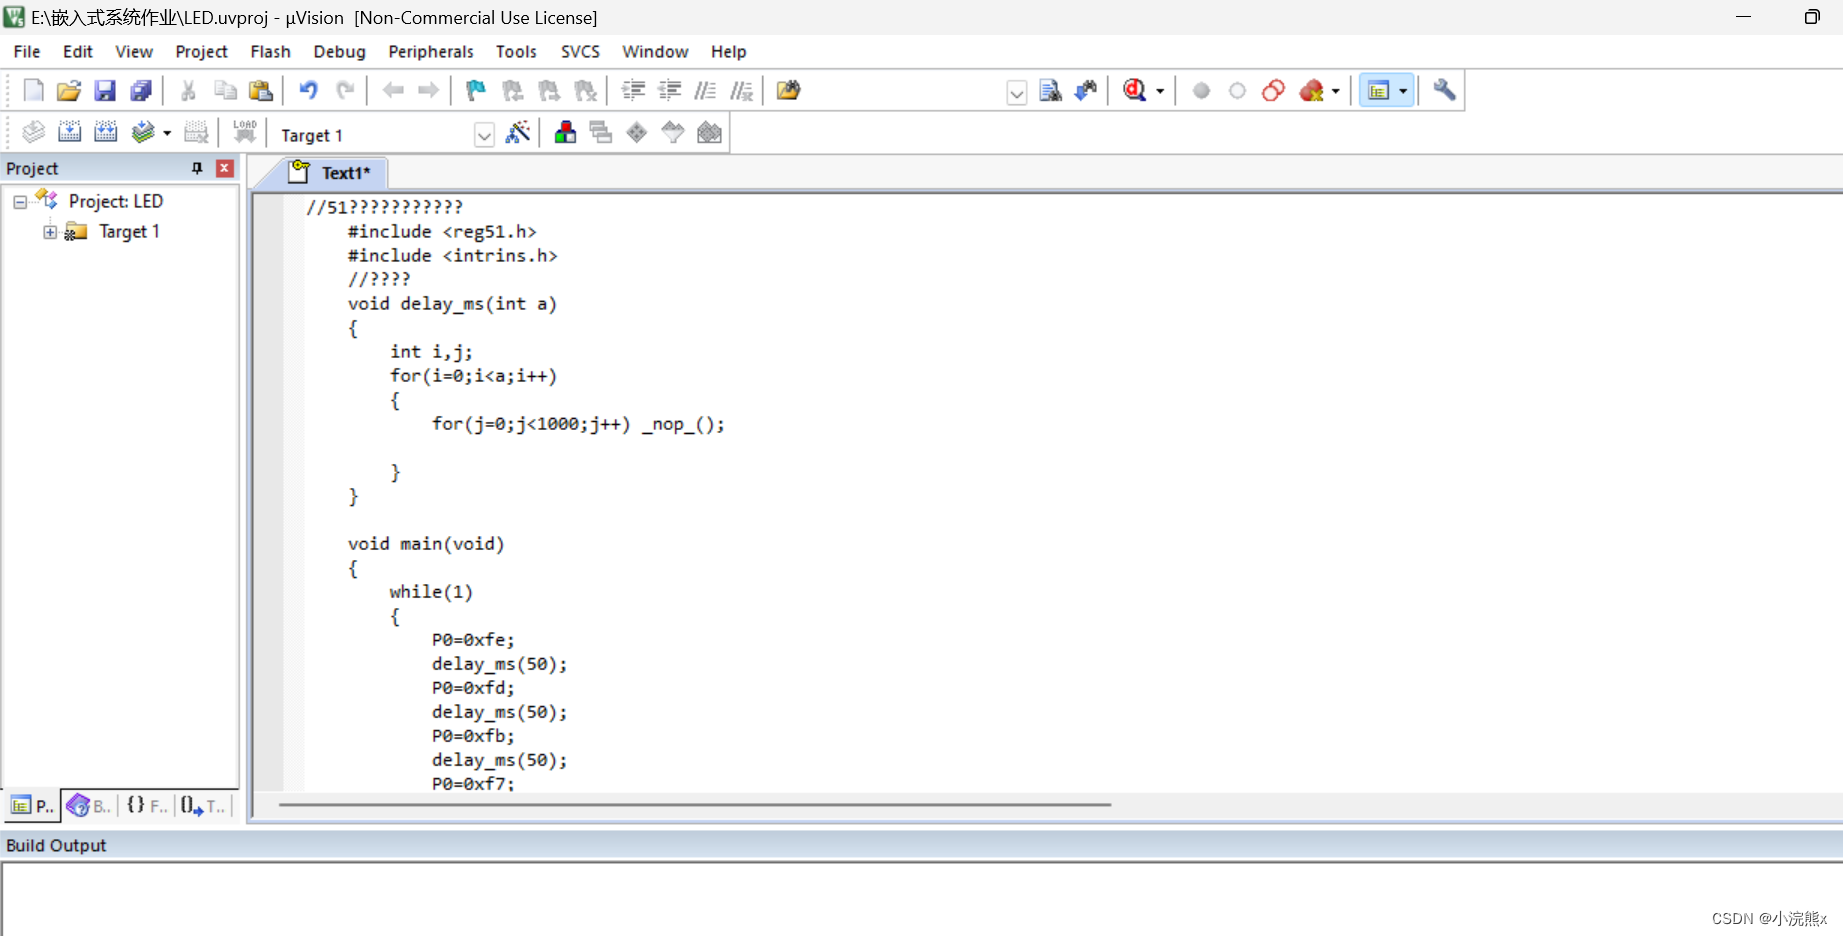Open the Flash menu

pyautogui.click(x=270, y=52)
